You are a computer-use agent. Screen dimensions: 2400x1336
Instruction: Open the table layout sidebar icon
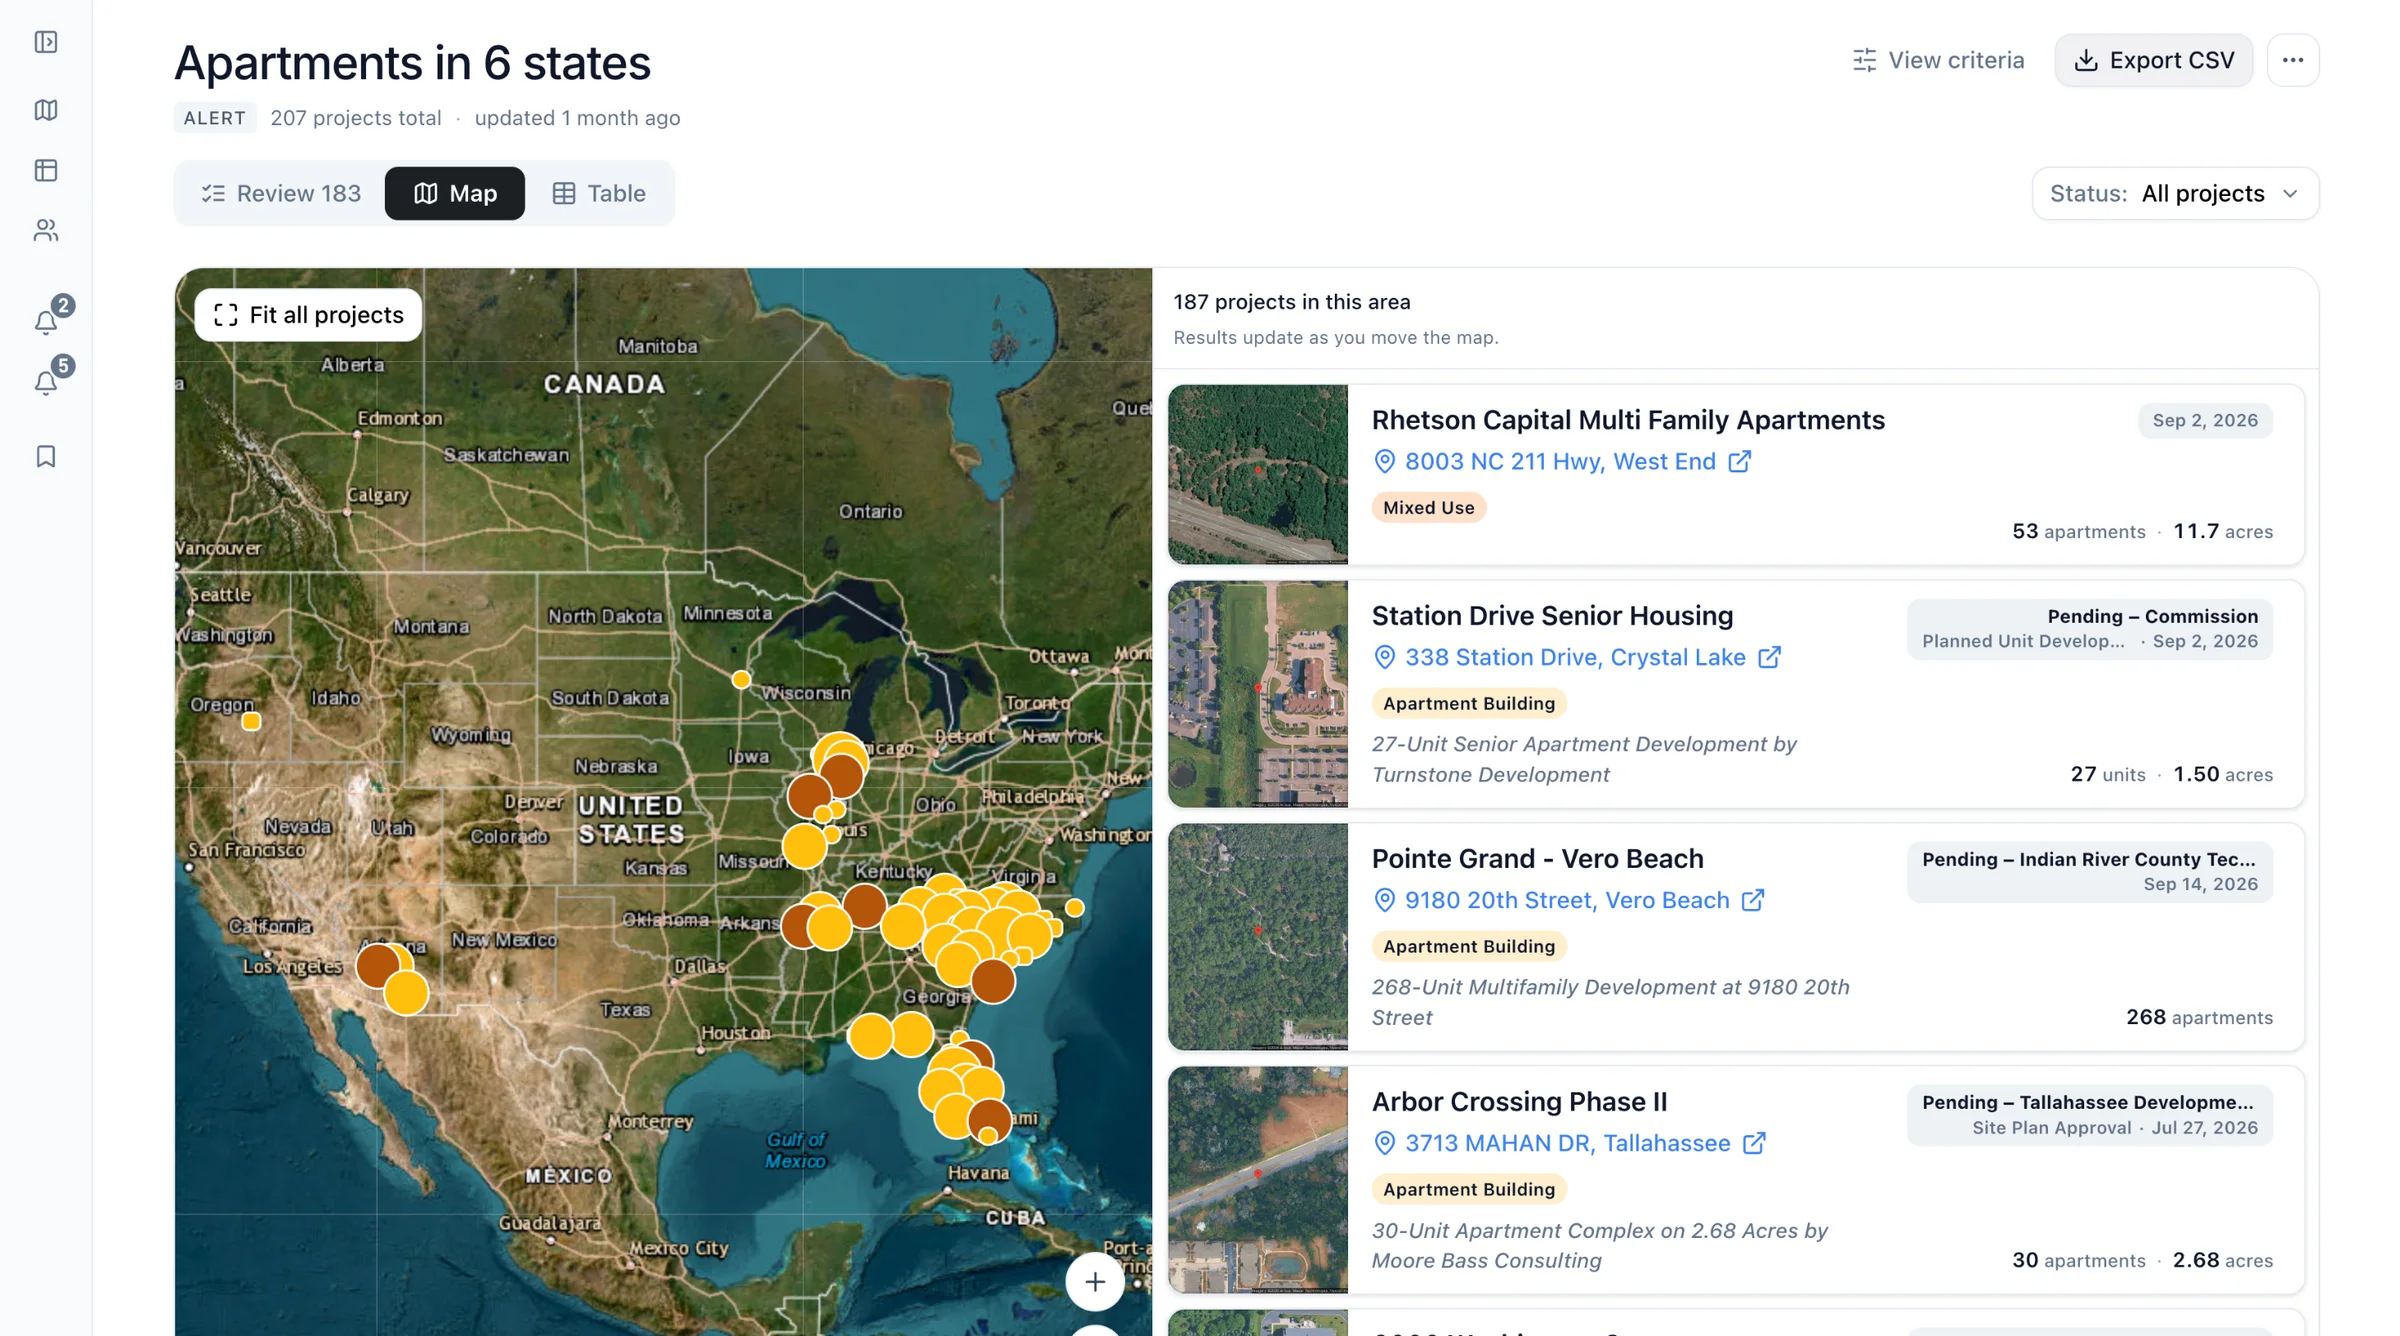click(x=46, y=170)
